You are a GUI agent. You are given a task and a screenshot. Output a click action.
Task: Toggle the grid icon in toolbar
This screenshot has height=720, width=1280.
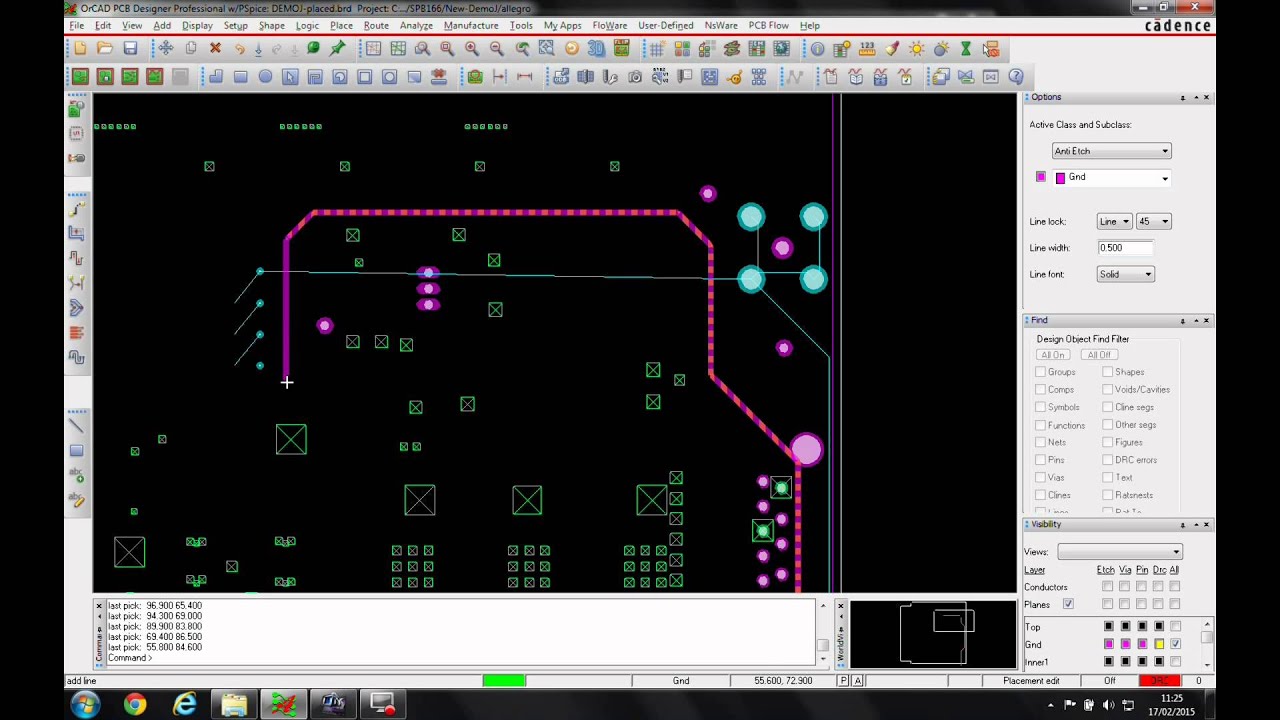tap(656, 48)
